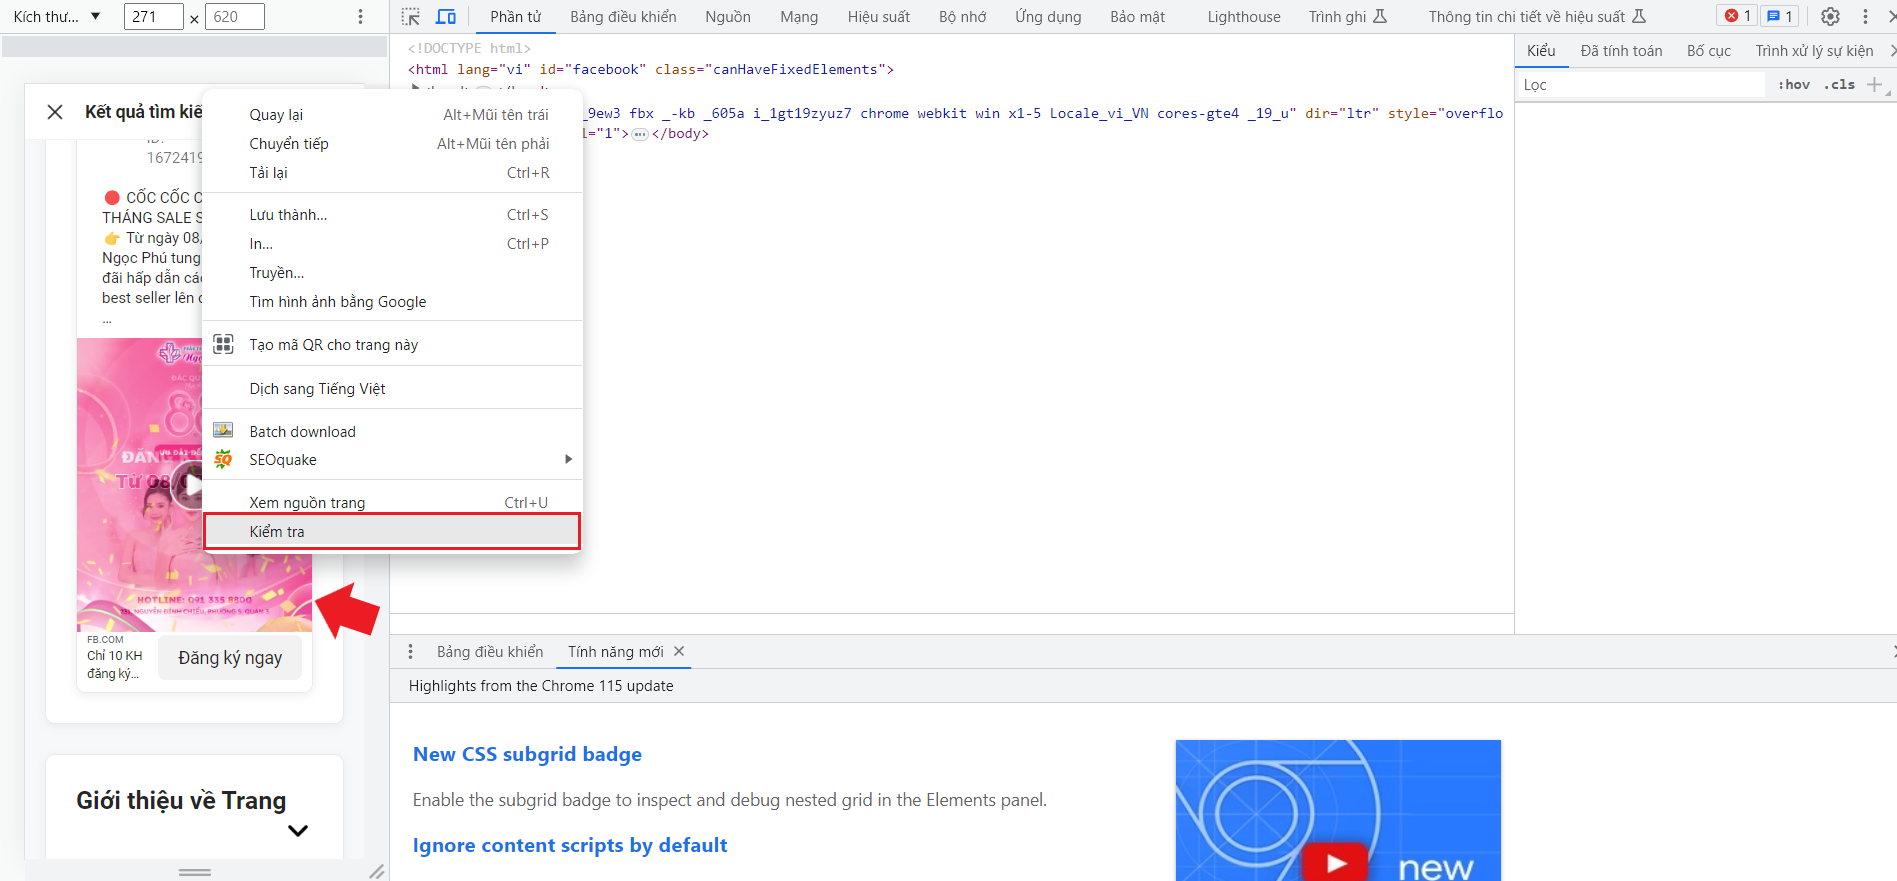The height and width of the screenshot is (881, 1897).
Task: Open the Ứng dụng tab
Action: 1048,17
